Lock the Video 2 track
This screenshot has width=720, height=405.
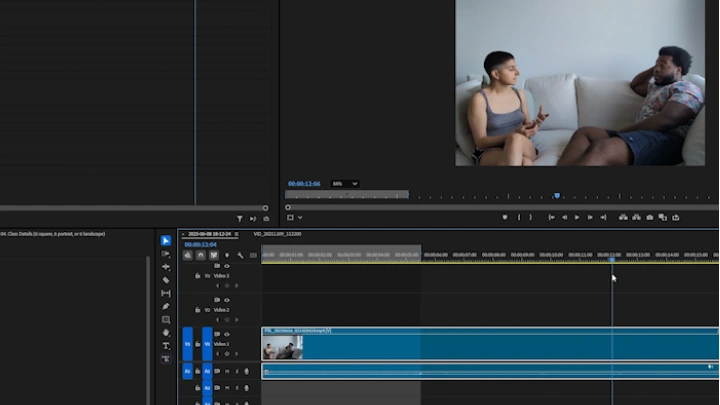click(x=197, y=310)
